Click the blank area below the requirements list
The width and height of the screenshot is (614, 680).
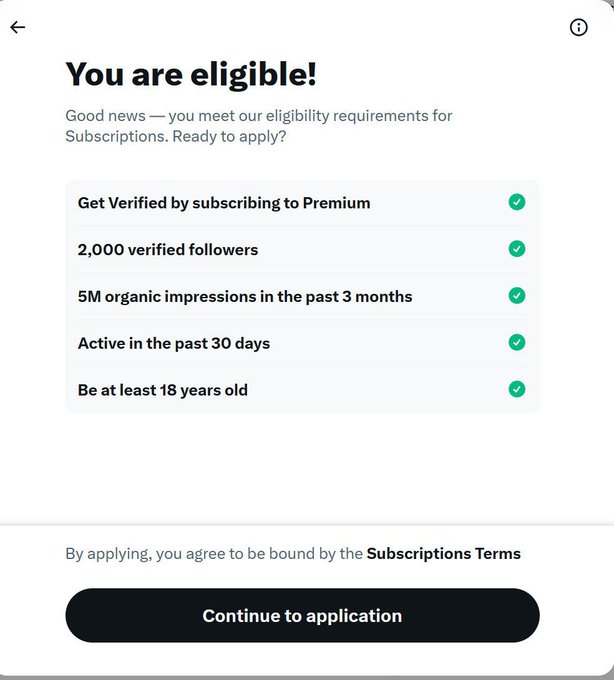302,465
